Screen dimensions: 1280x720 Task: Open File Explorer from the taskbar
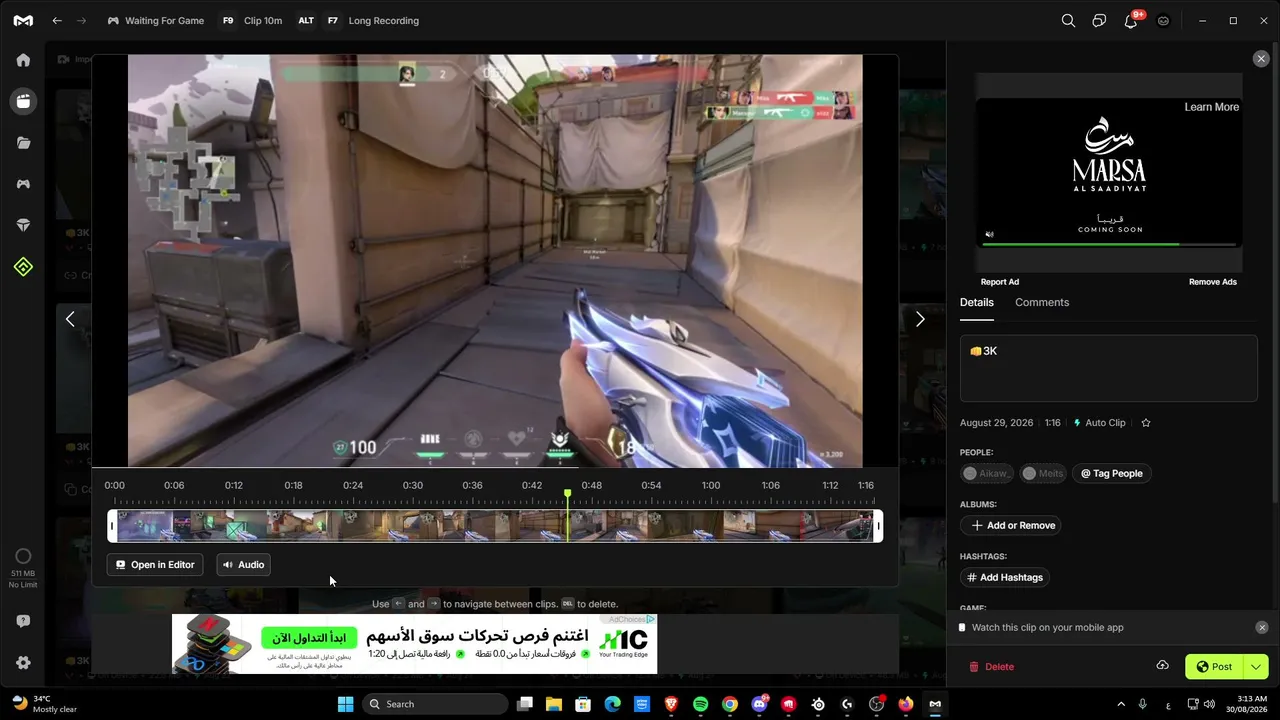554,704
